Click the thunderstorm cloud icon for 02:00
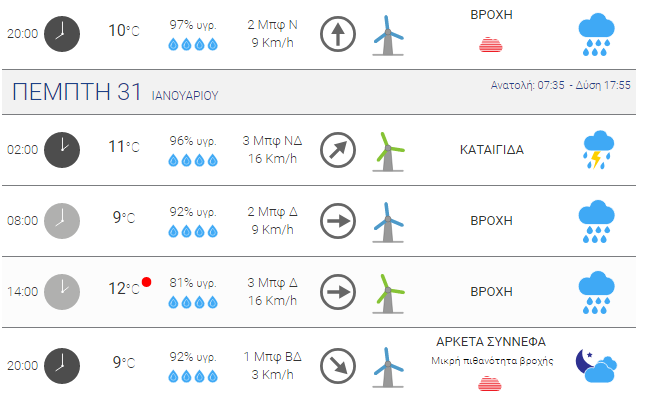The image size is (651, 401). pos(597,150)
